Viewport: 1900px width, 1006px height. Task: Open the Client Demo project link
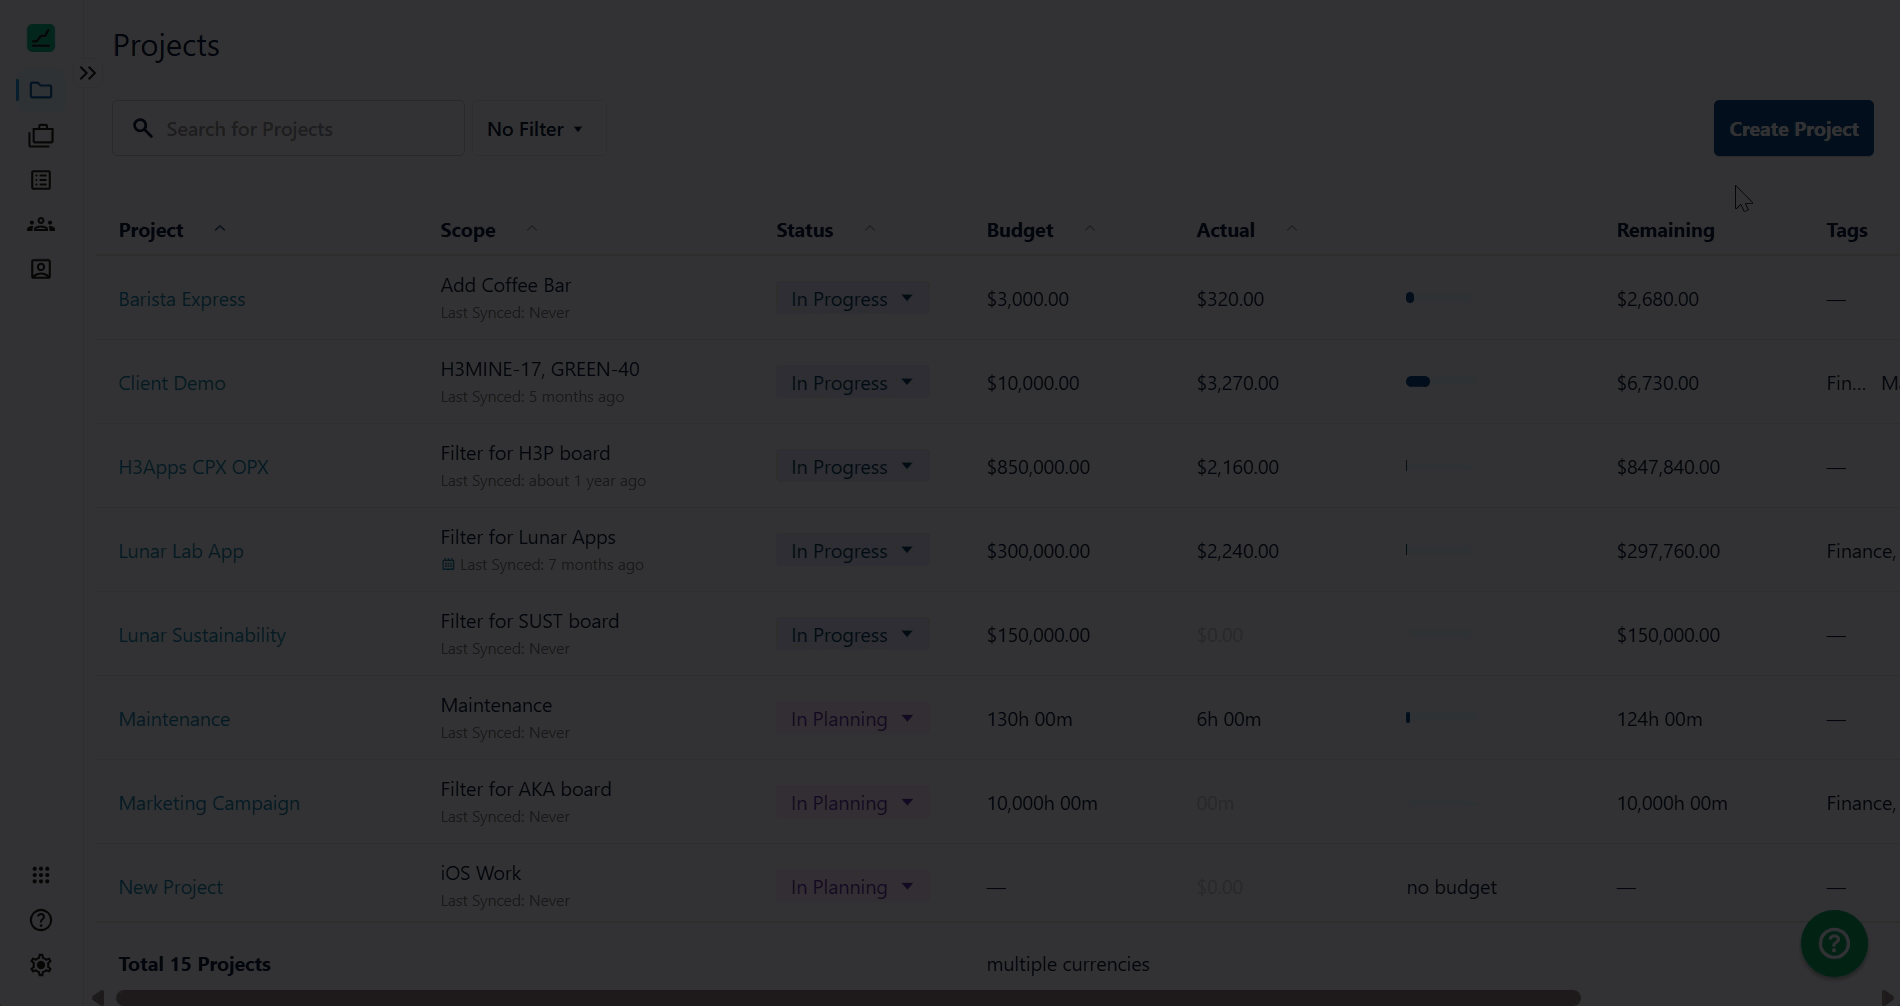172,383
